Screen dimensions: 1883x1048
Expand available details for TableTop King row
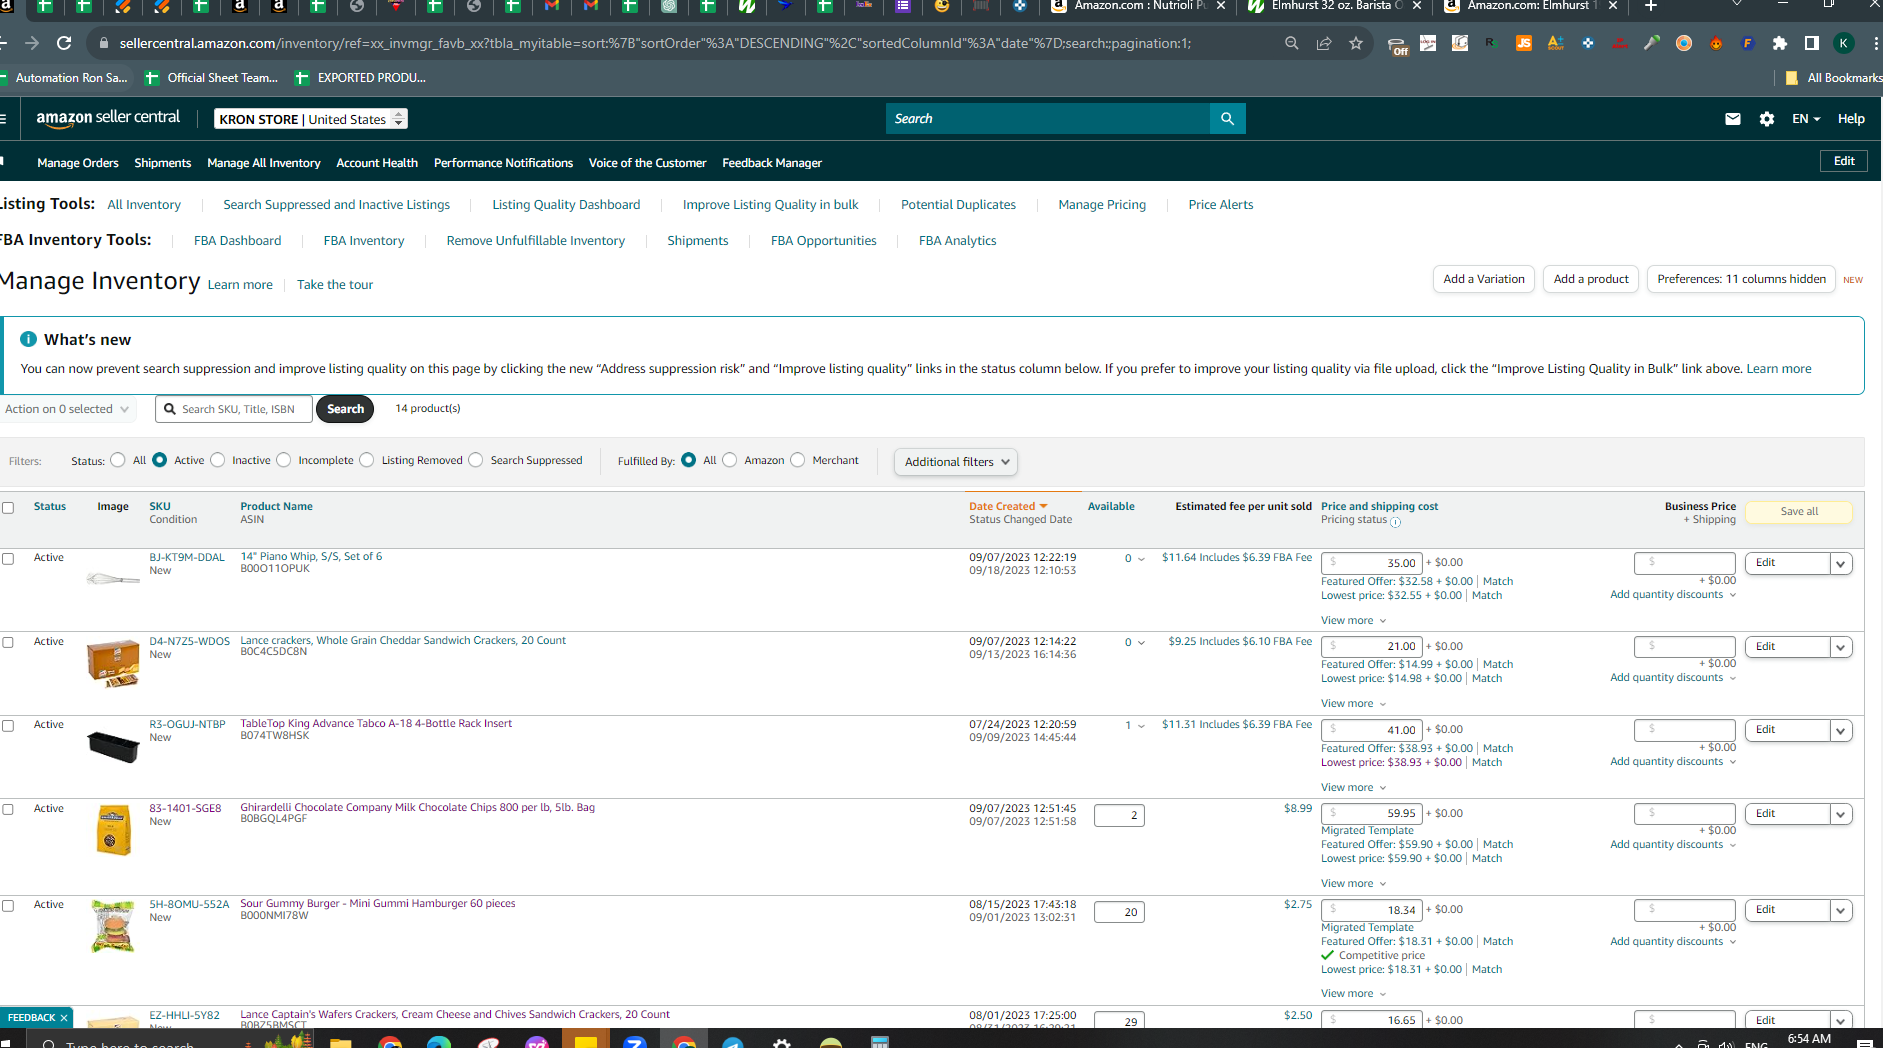[x=1141, y=726]
